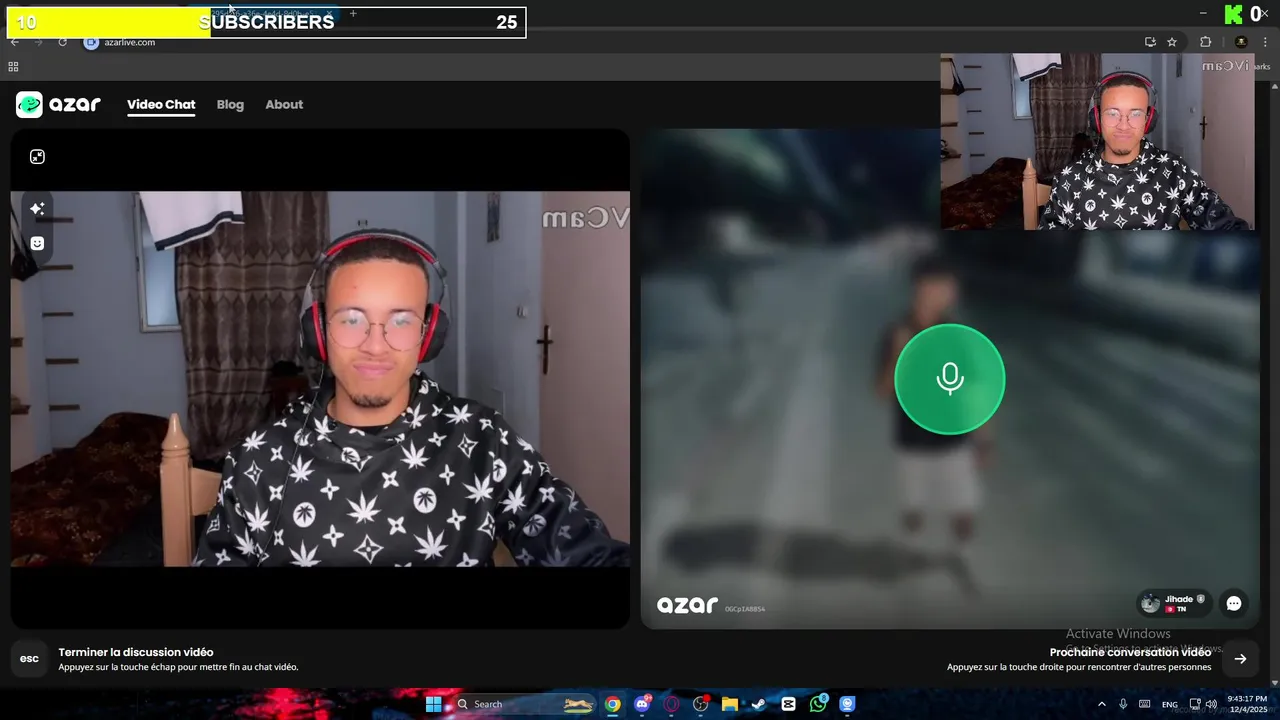This screenshot has width=1280, height=720.
Task: Click the next video chat arrow button
Action: (x=1240, y=659)
